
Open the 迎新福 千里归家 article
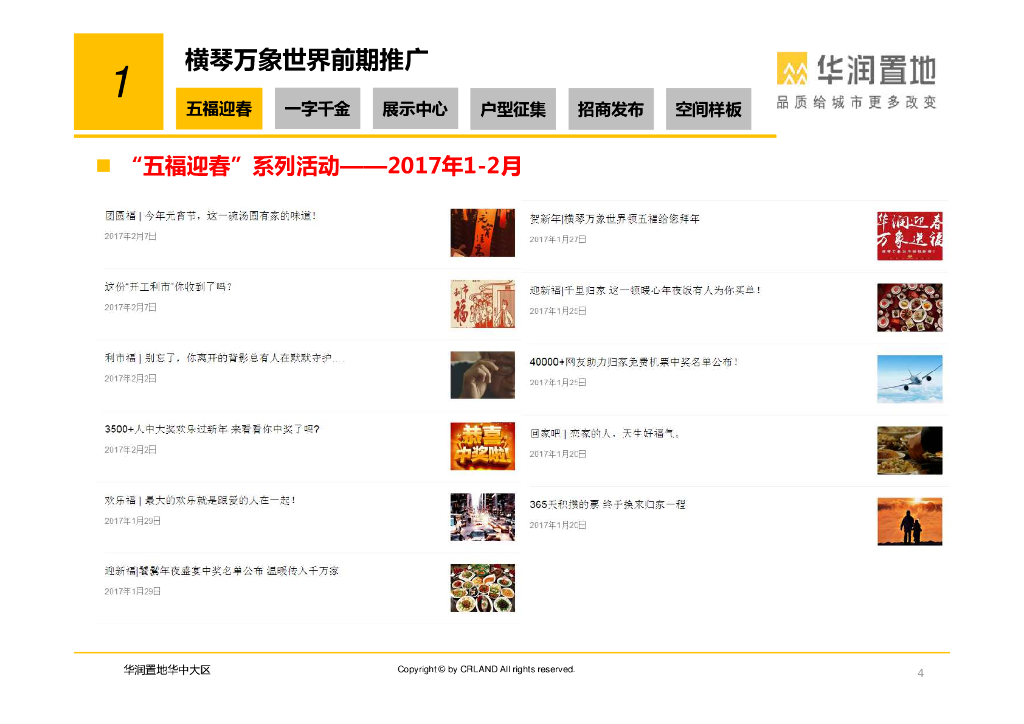645,290
